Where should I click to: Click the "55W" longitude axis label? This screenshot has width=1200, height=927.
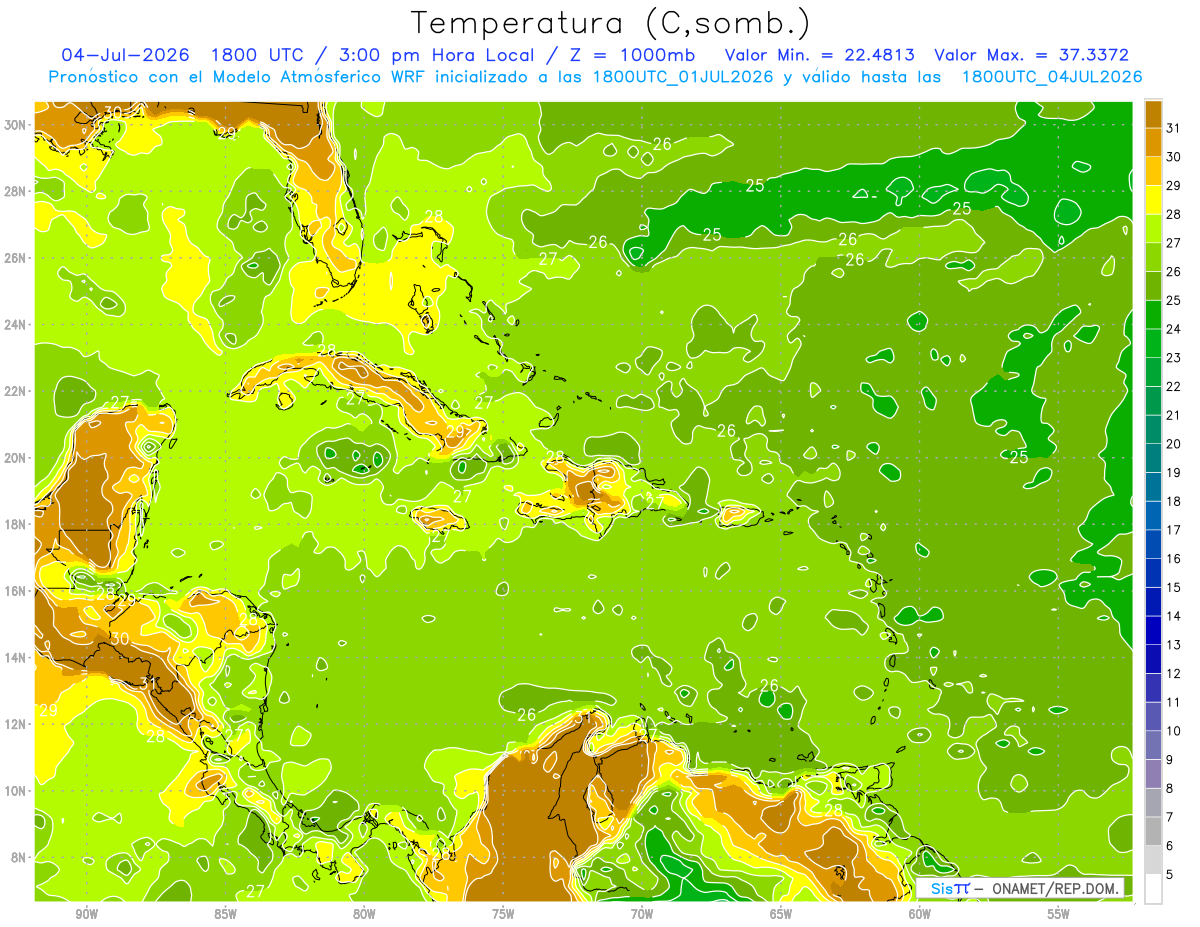[x=1059, y=914]
